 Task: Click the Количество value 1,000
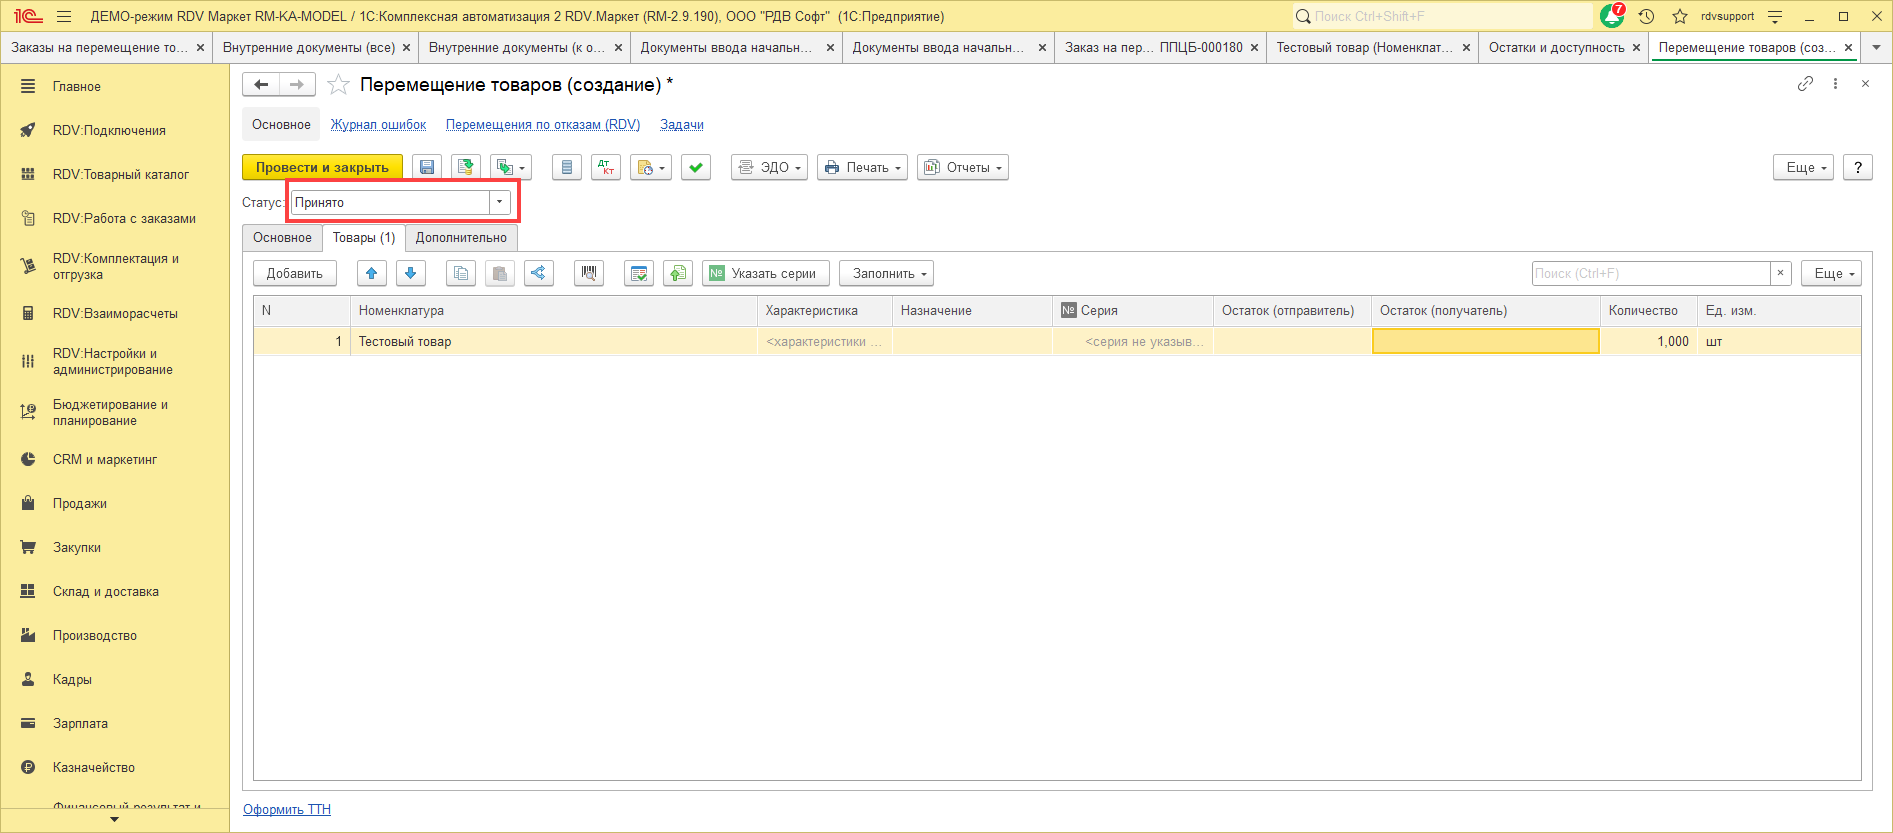pos(1648,341)
